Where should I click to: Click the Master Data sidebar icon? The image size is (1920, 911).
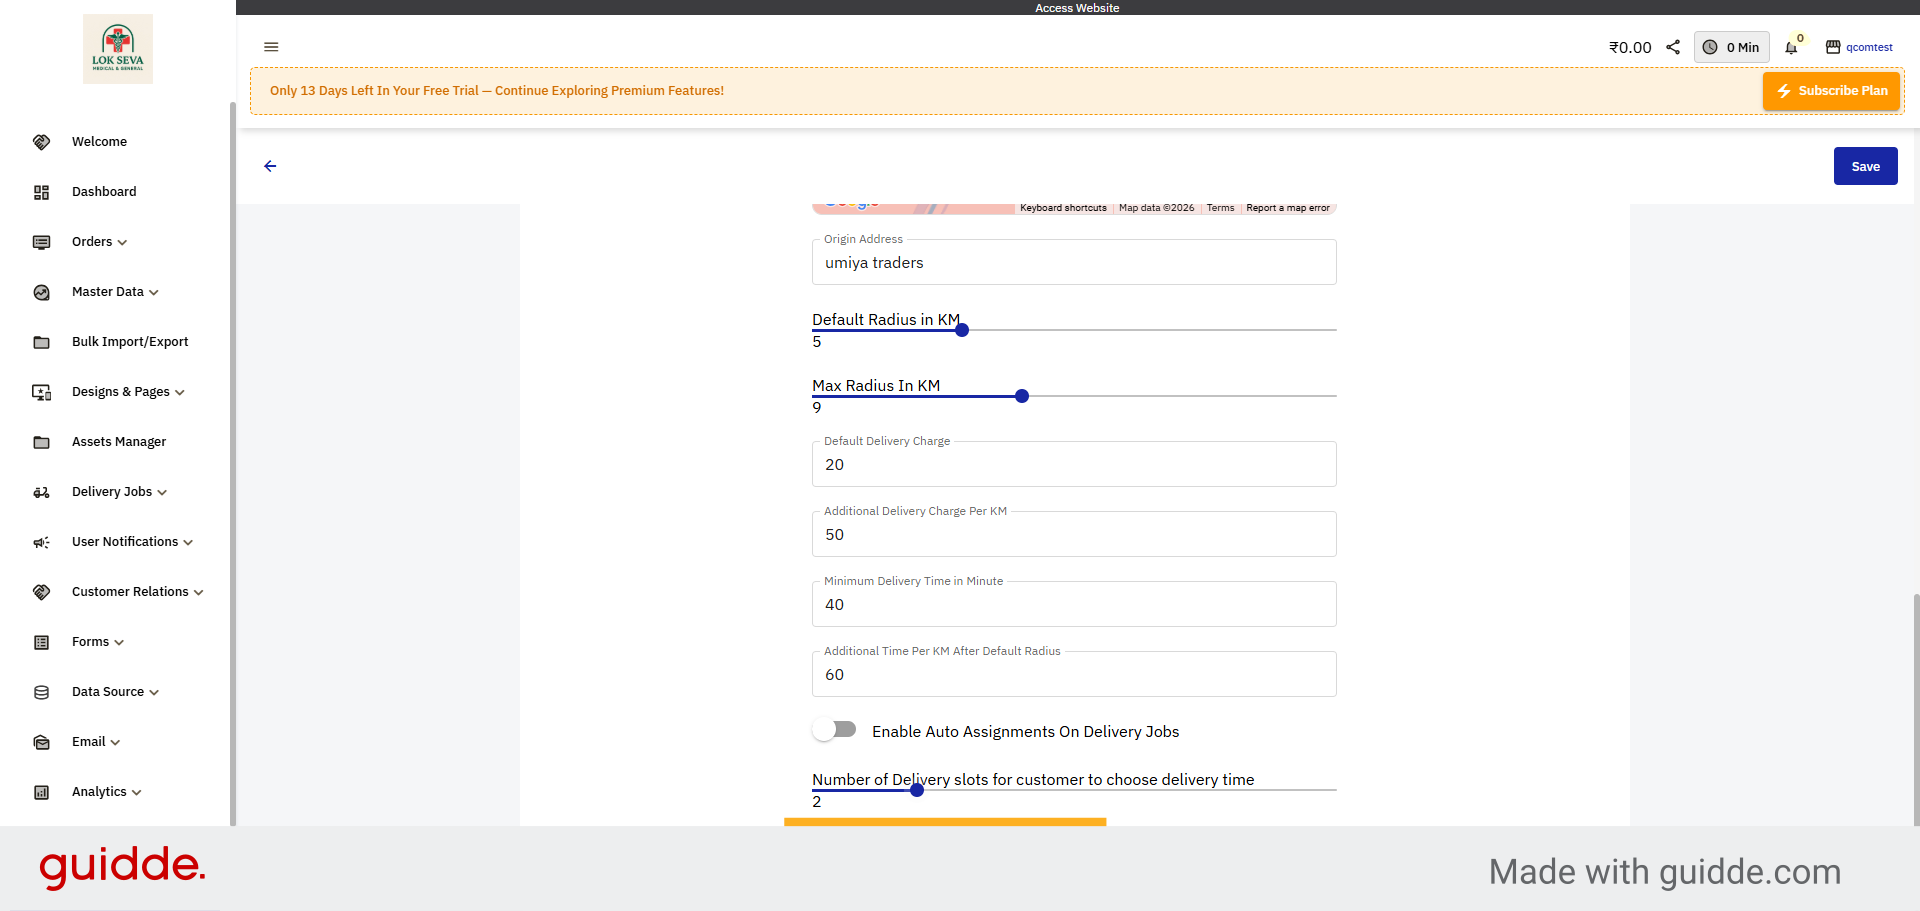click(41, 292)
